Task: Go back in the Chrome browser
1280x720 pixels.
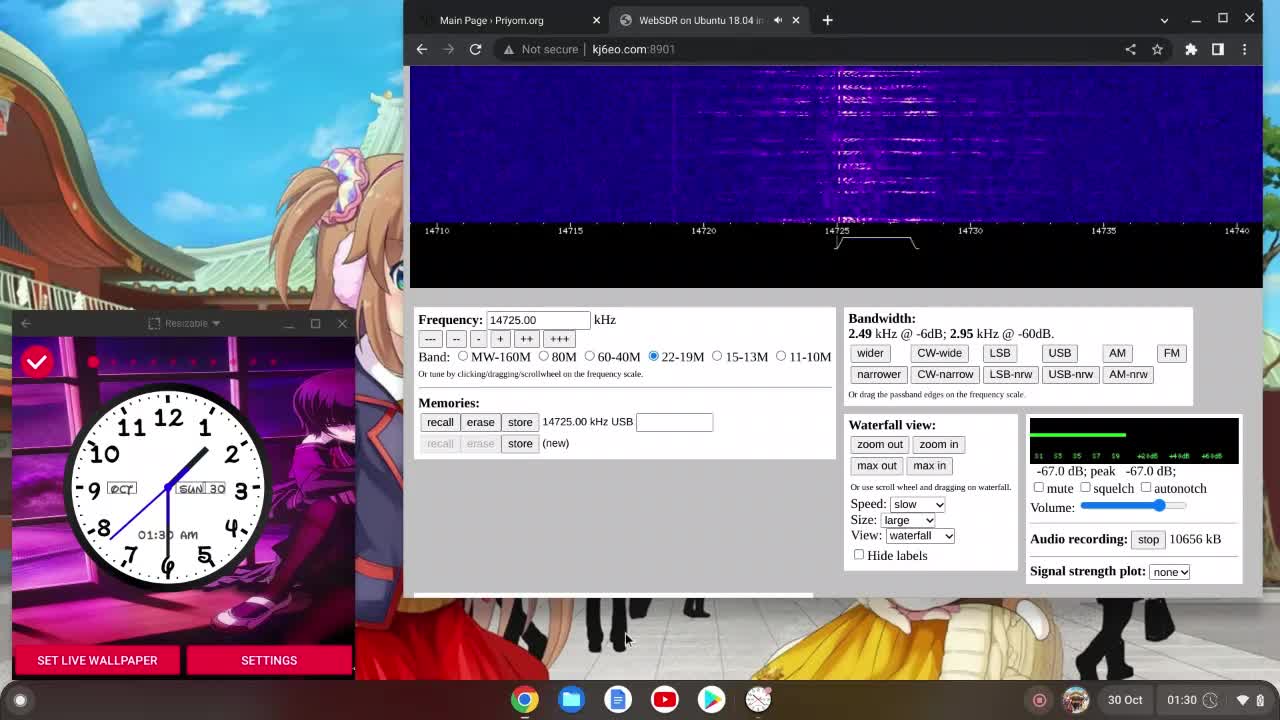Action: (x=422, y=49)
